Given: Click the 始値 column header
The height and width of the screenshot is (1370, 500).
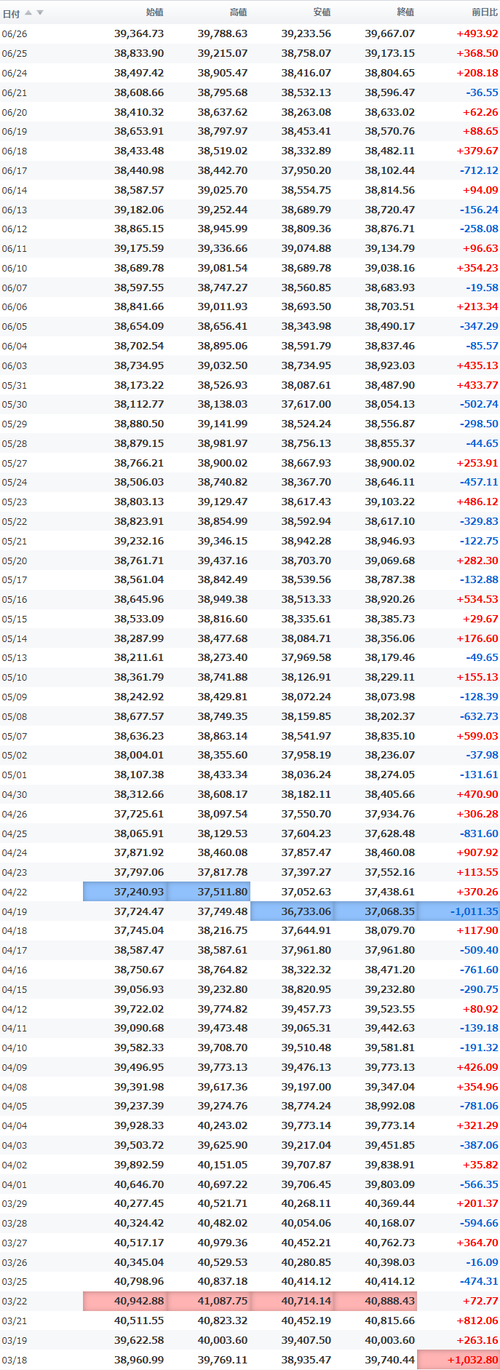Looking at the screenshot, I should (155, 13).
